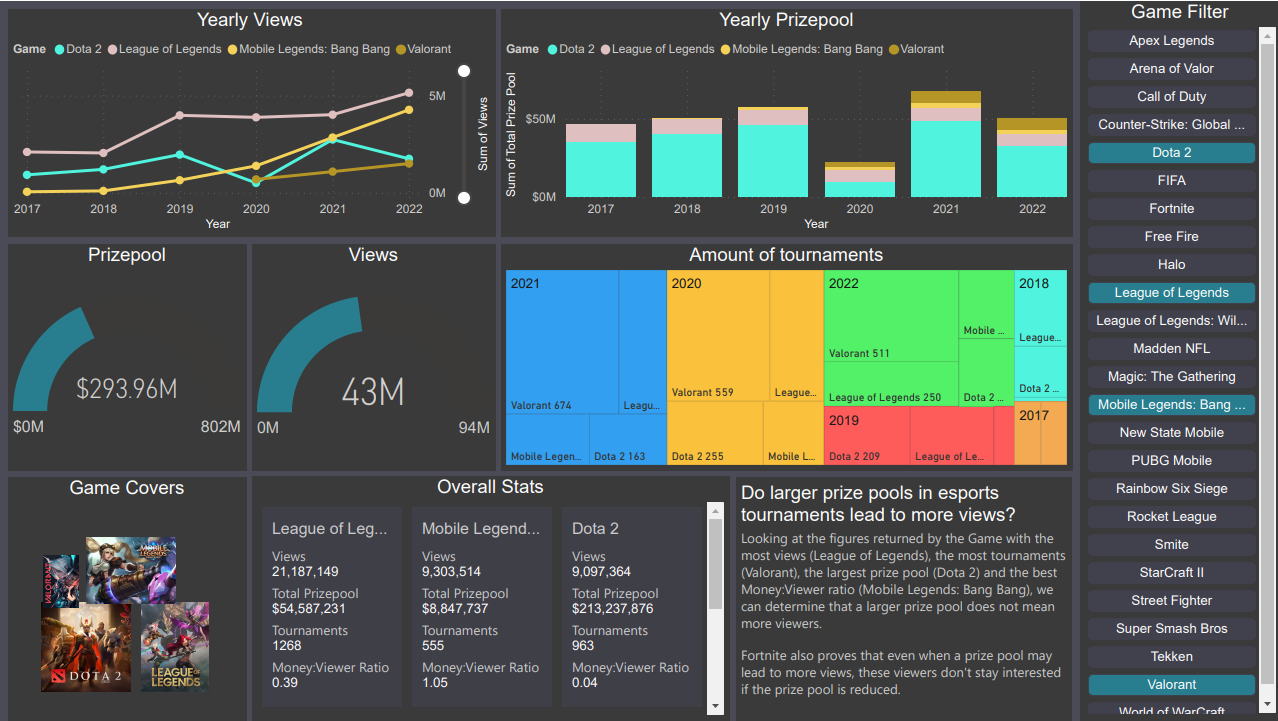Select the Dota 2 209 treemap tile
The height and width of the screenshot is (721, 1278).
click(867, 436)
